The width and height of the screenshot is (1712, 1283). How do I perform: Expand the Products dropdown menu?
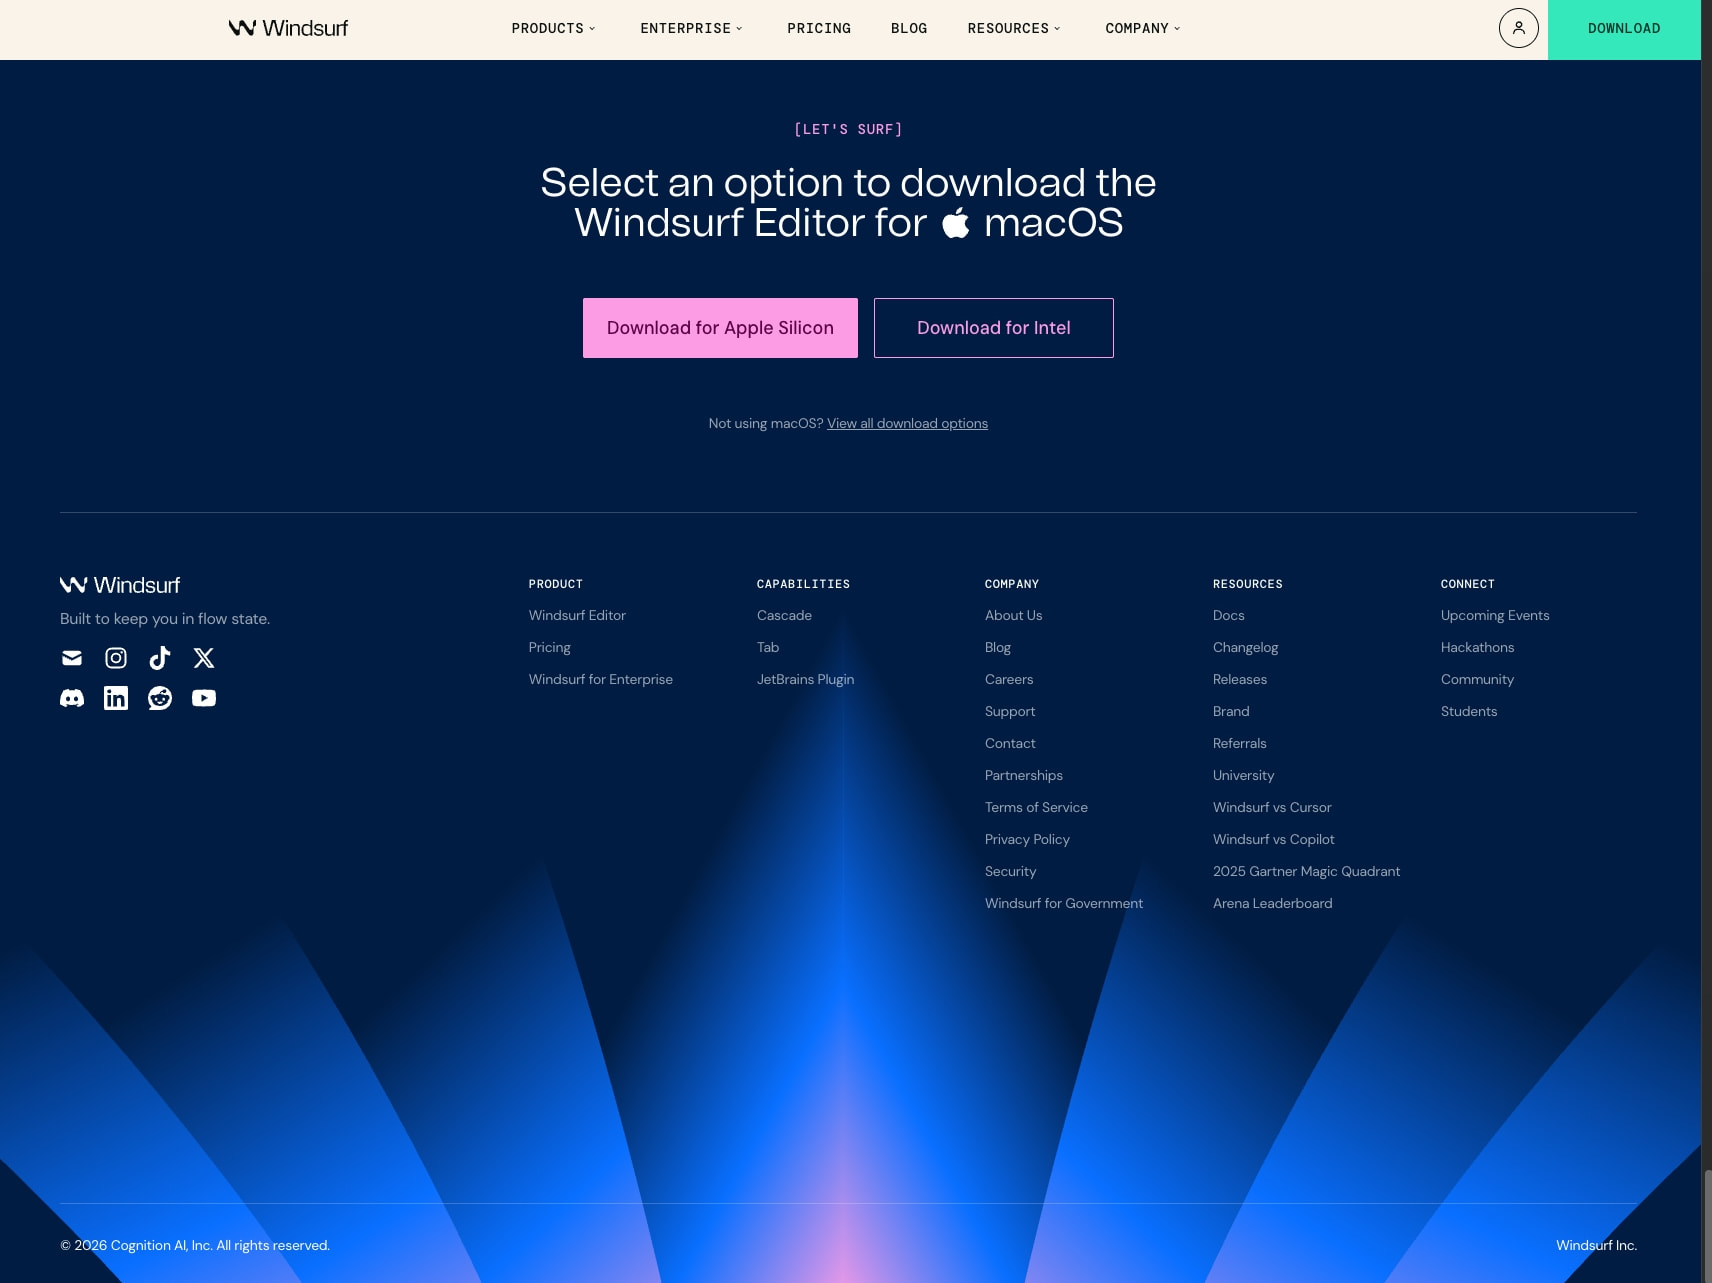tap(553, 28)
